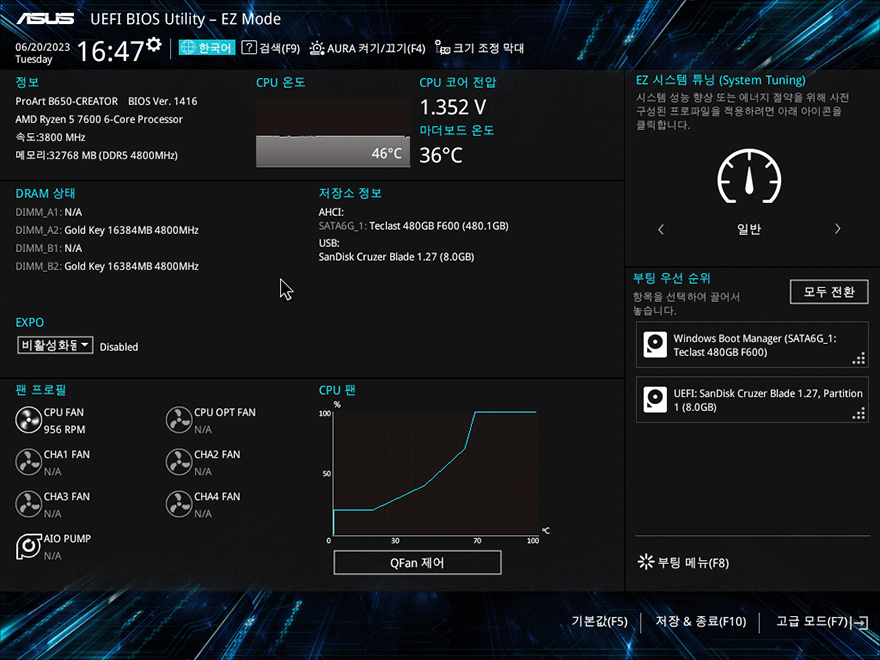Click the Boot Menu (F8) star icon
Screen dimensions: 880x660
click(646, 562)
